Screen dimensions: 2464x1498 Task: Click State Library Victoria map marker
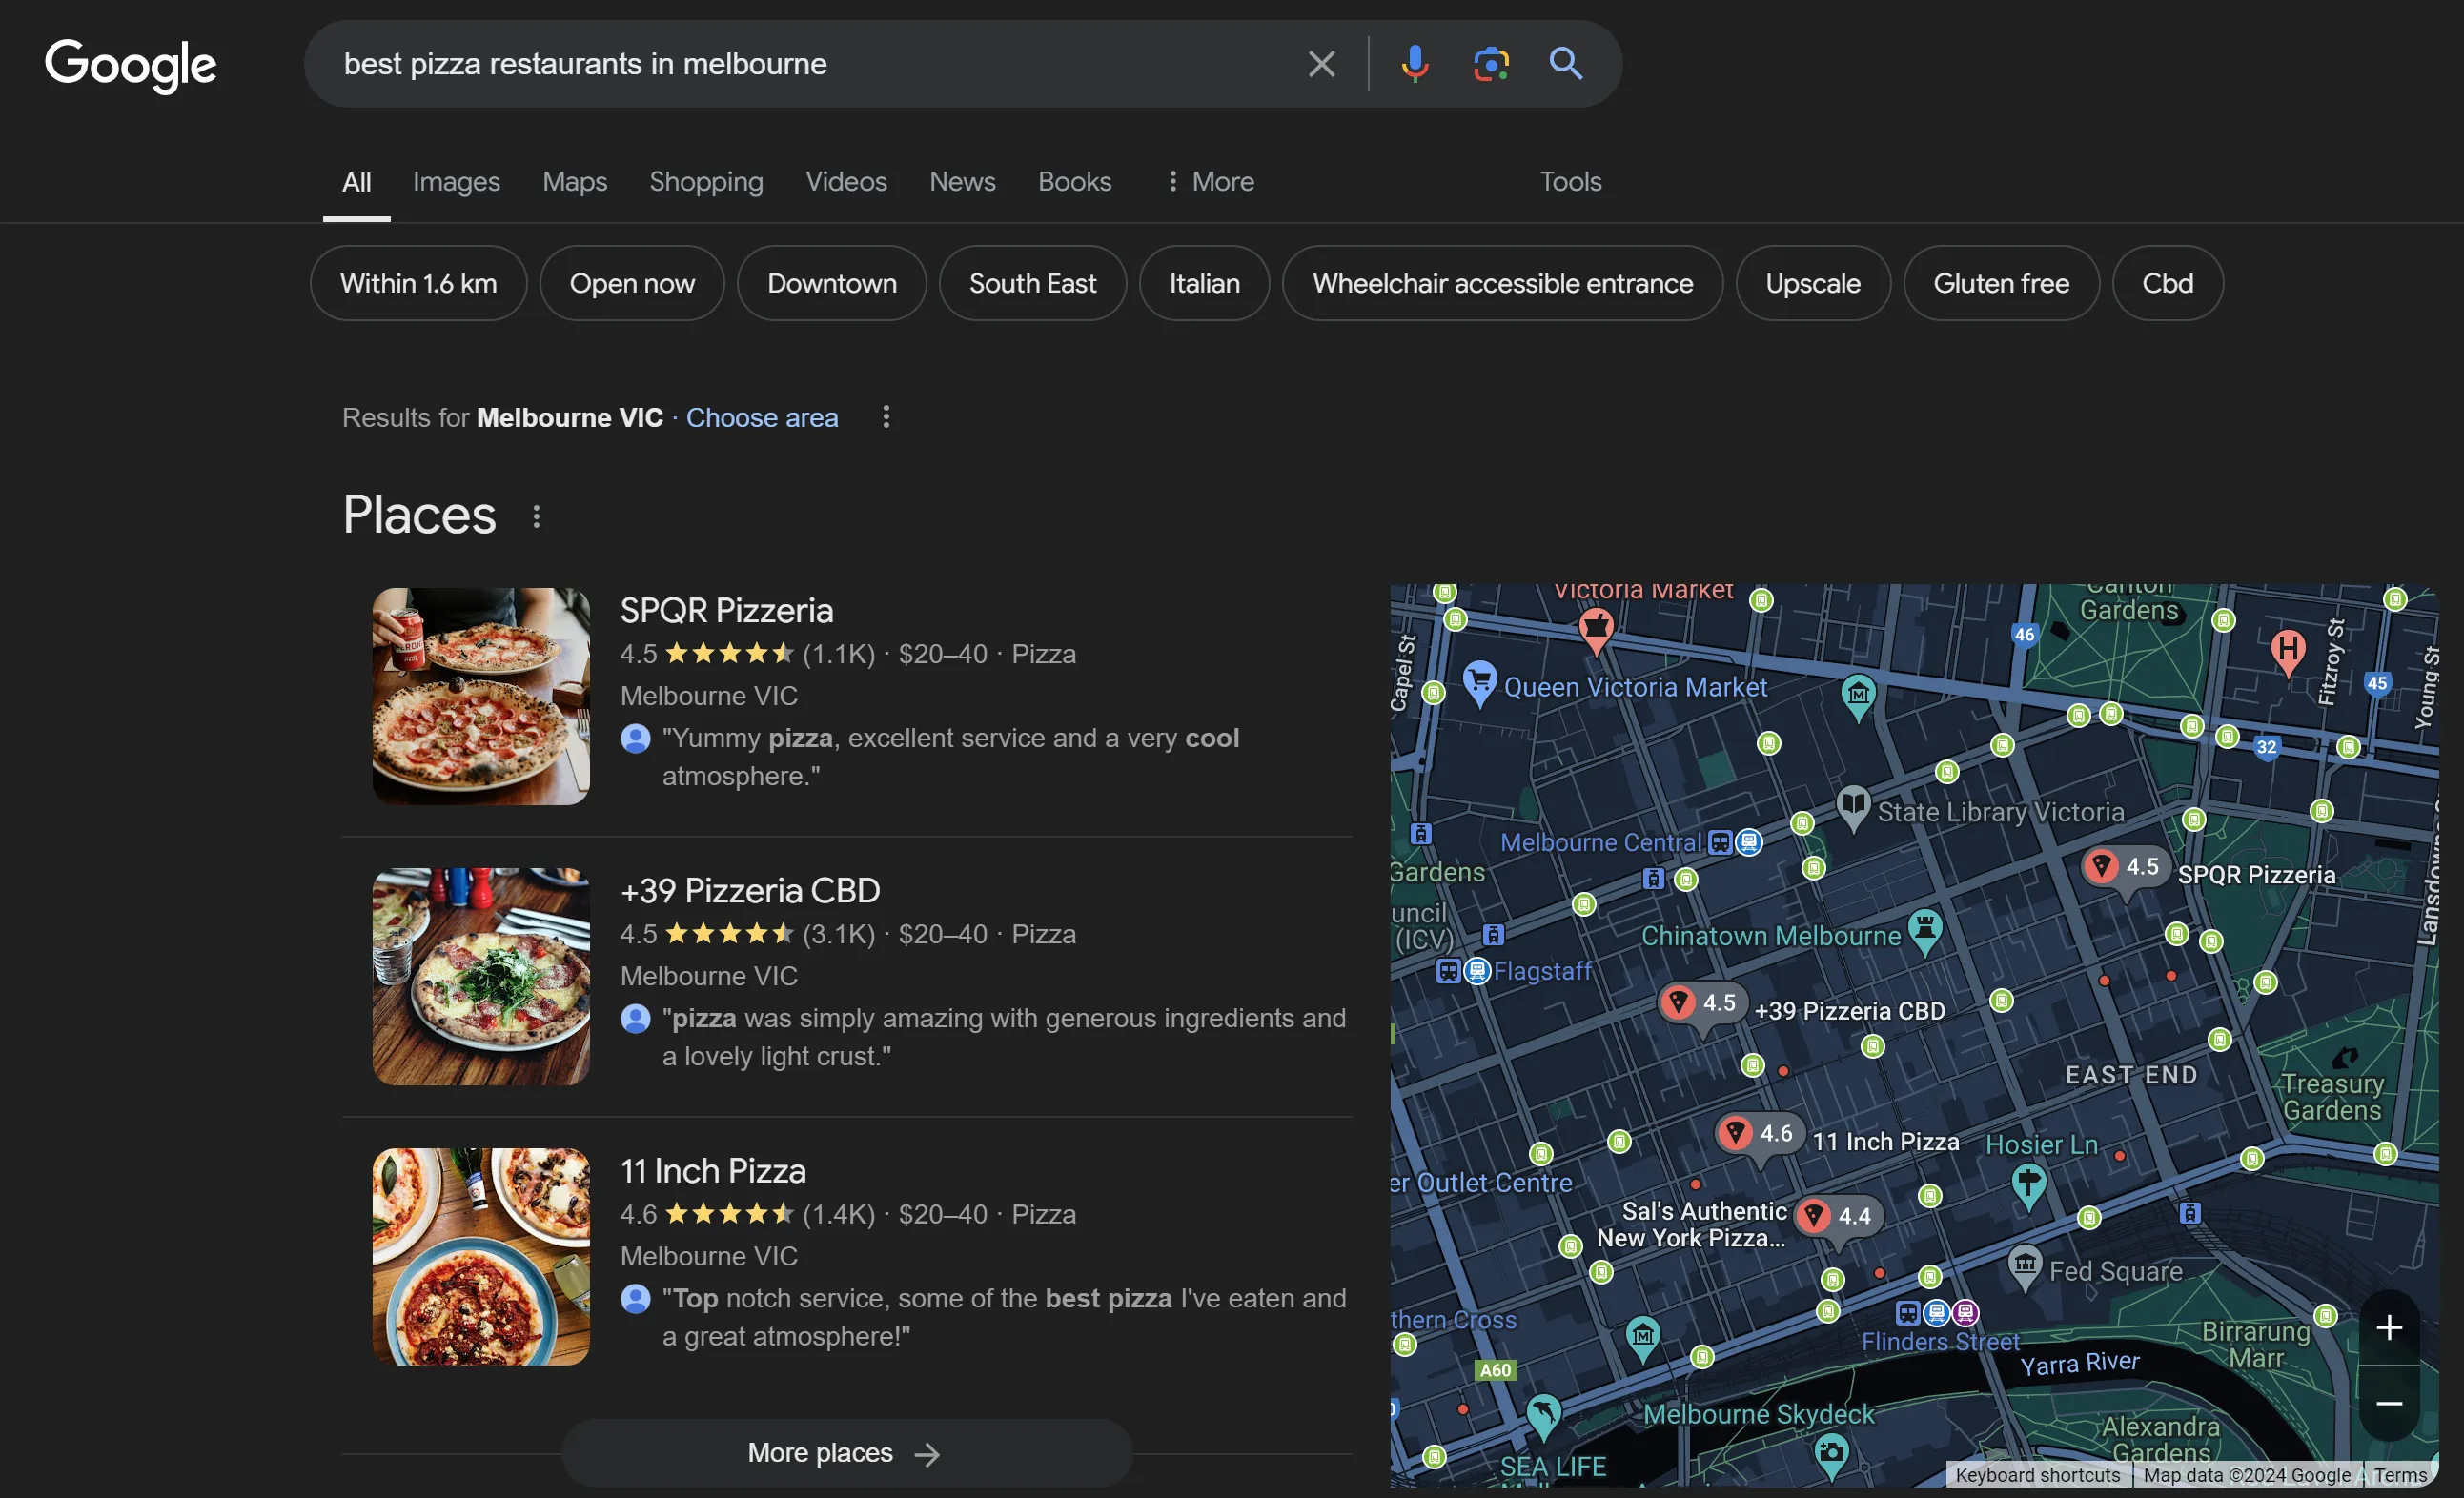(1853, 806)
